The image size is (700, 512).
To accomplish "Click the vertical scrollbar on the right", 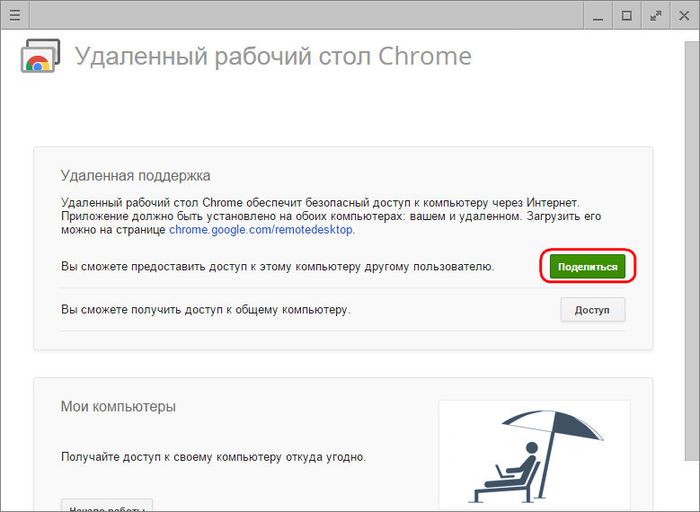I will (x=691, y=250).
